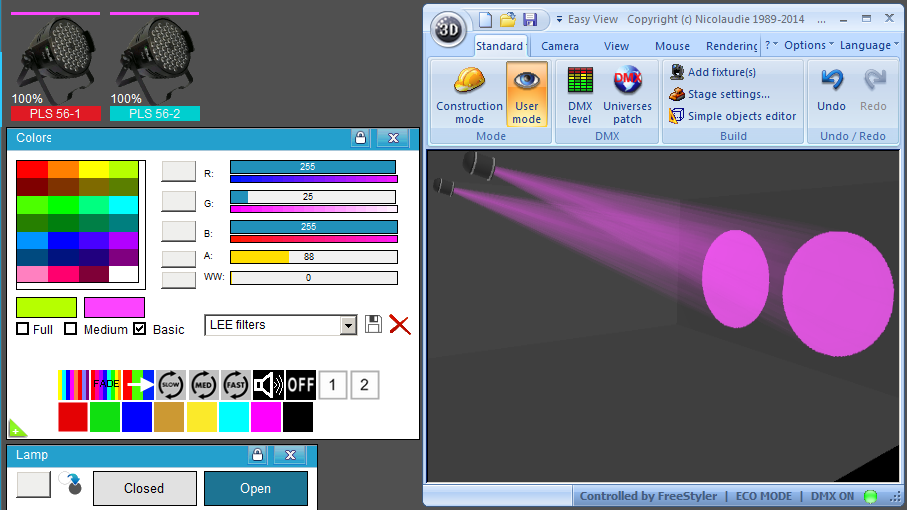Click the Closed lamp button

(x=145, y=489)
